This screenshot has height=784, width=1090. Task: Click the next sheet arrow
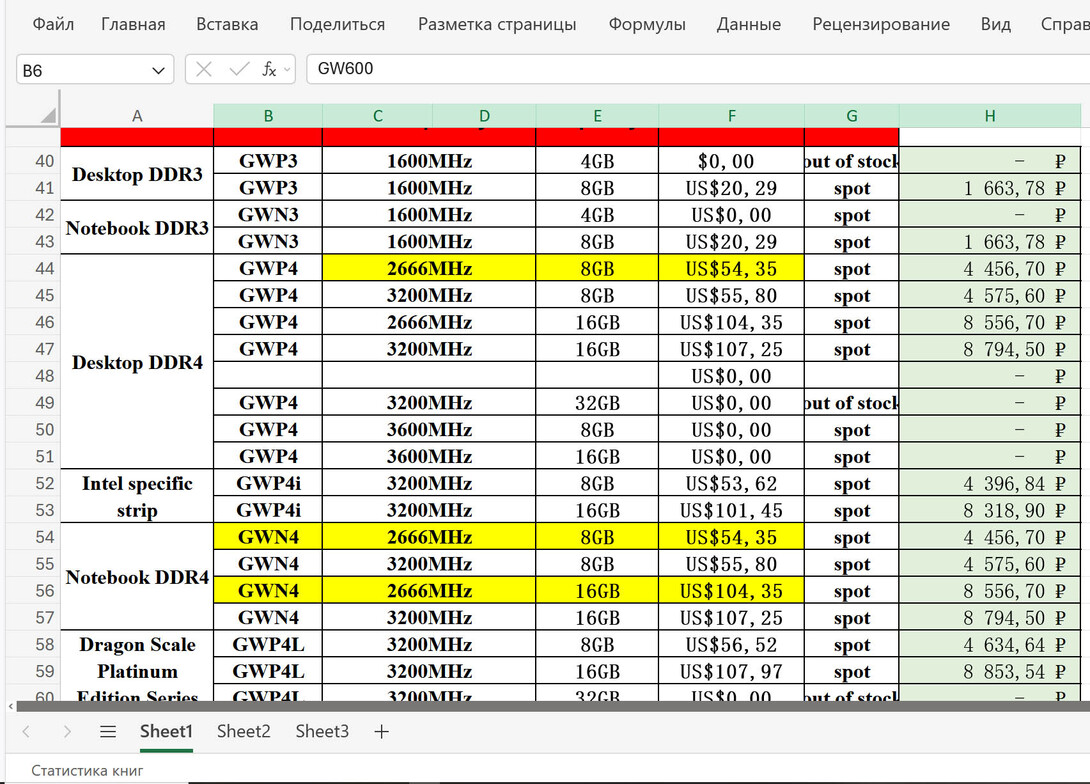pos(67,732)
